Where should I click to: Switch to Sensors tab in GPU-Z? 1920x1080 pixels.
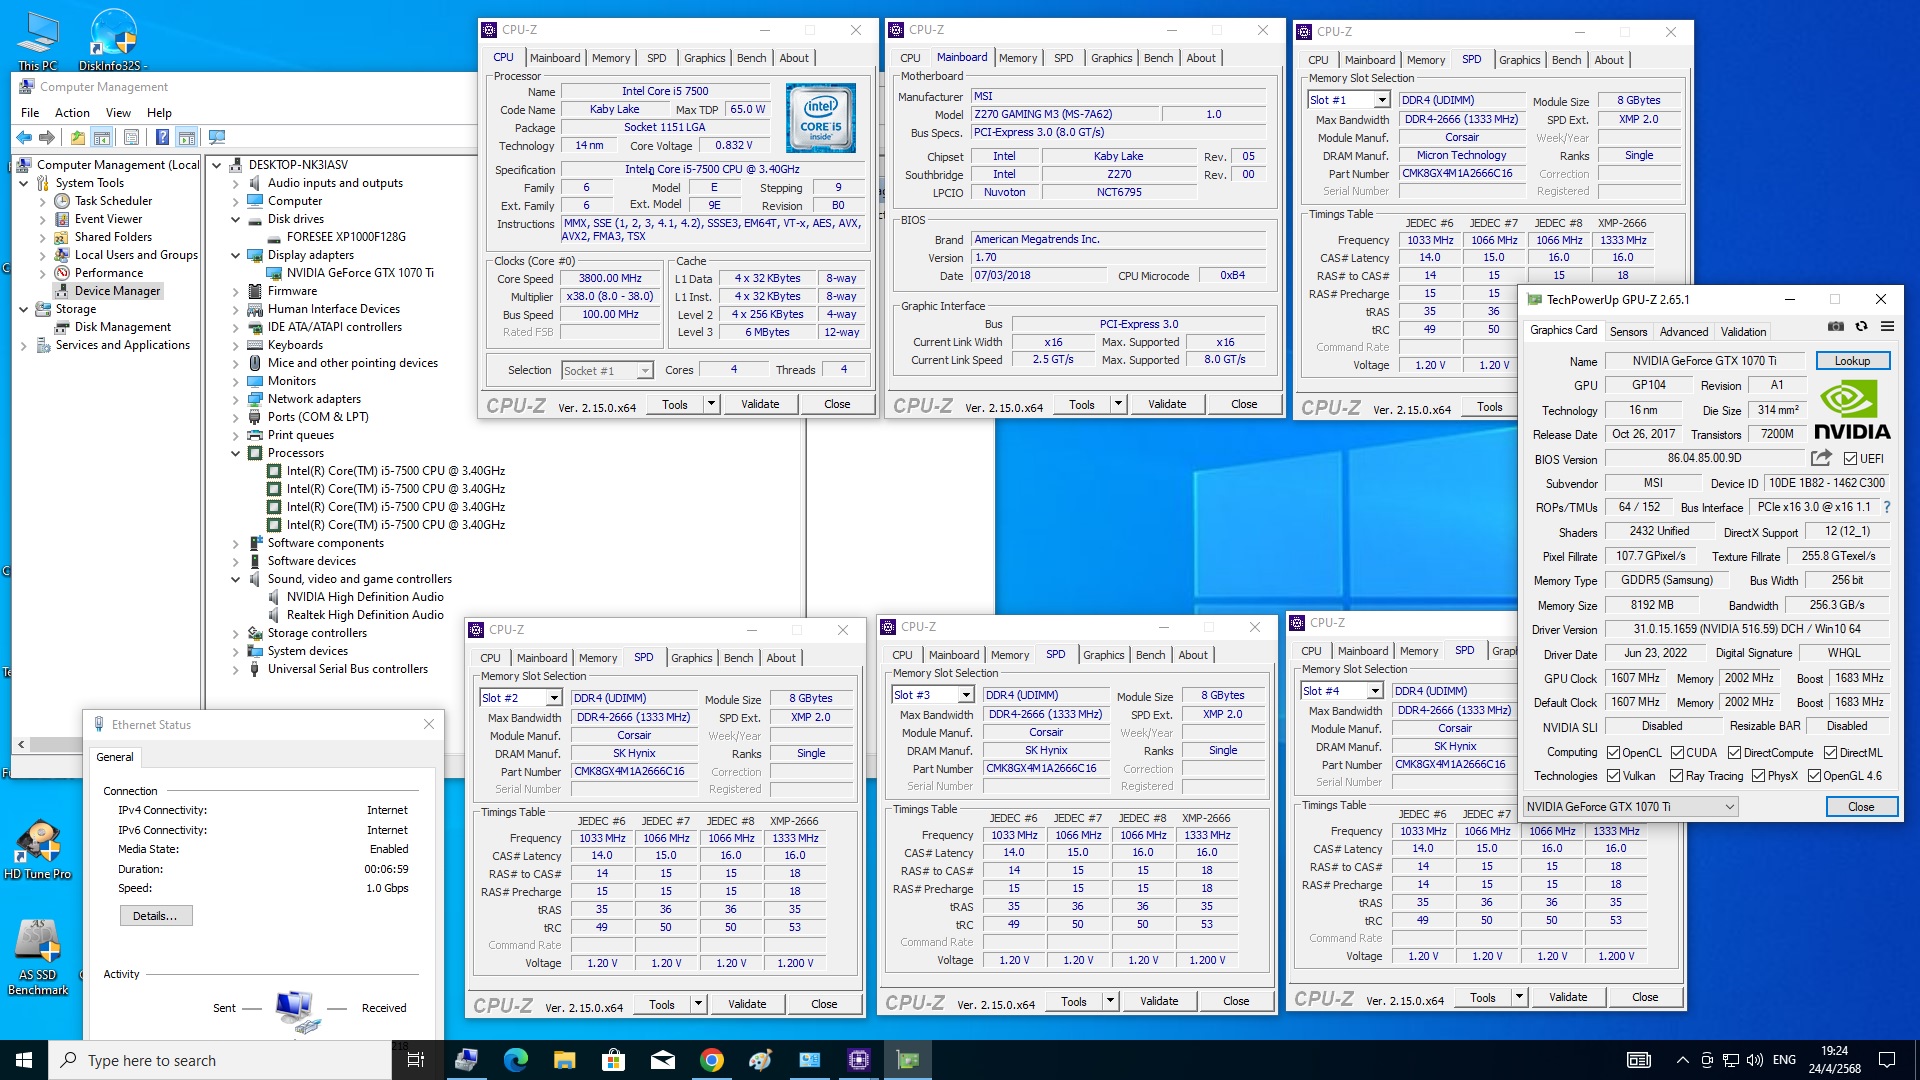[x=1628, y=331]
